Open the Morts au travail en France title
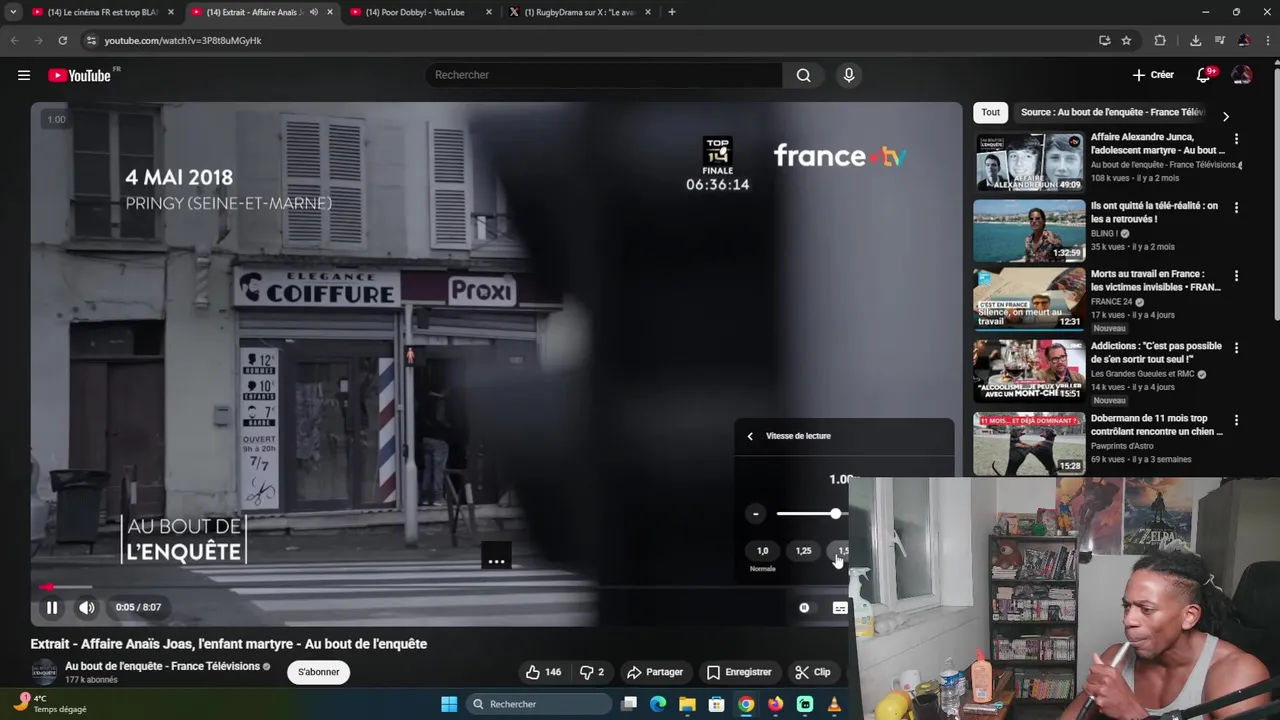Screen dimensions: 1280x720 tap(1155, 280)
